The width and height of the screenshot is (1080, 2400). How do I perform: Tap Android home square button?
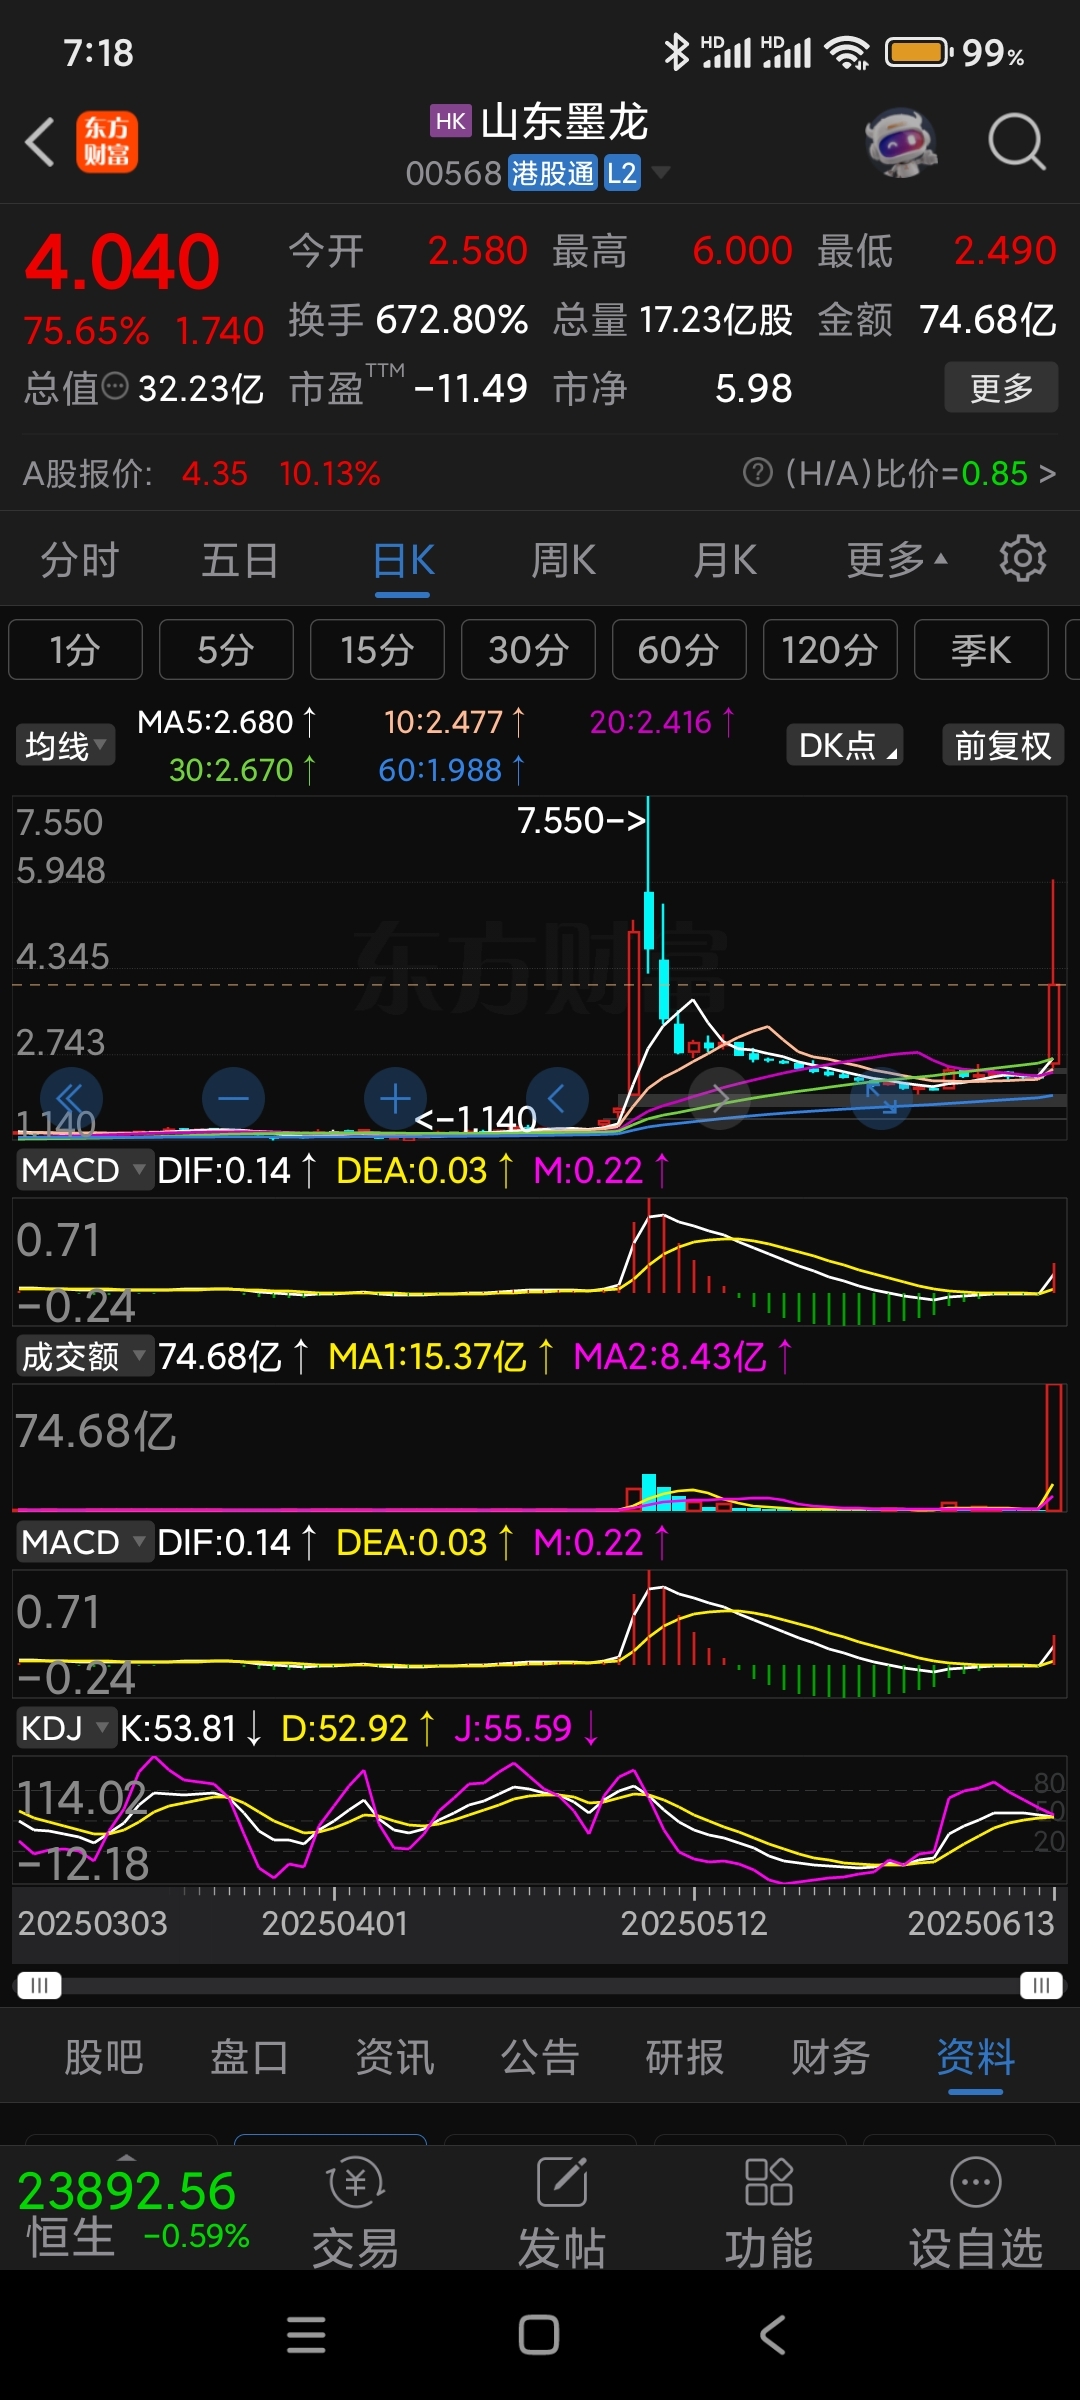(x=539, y=2335)
